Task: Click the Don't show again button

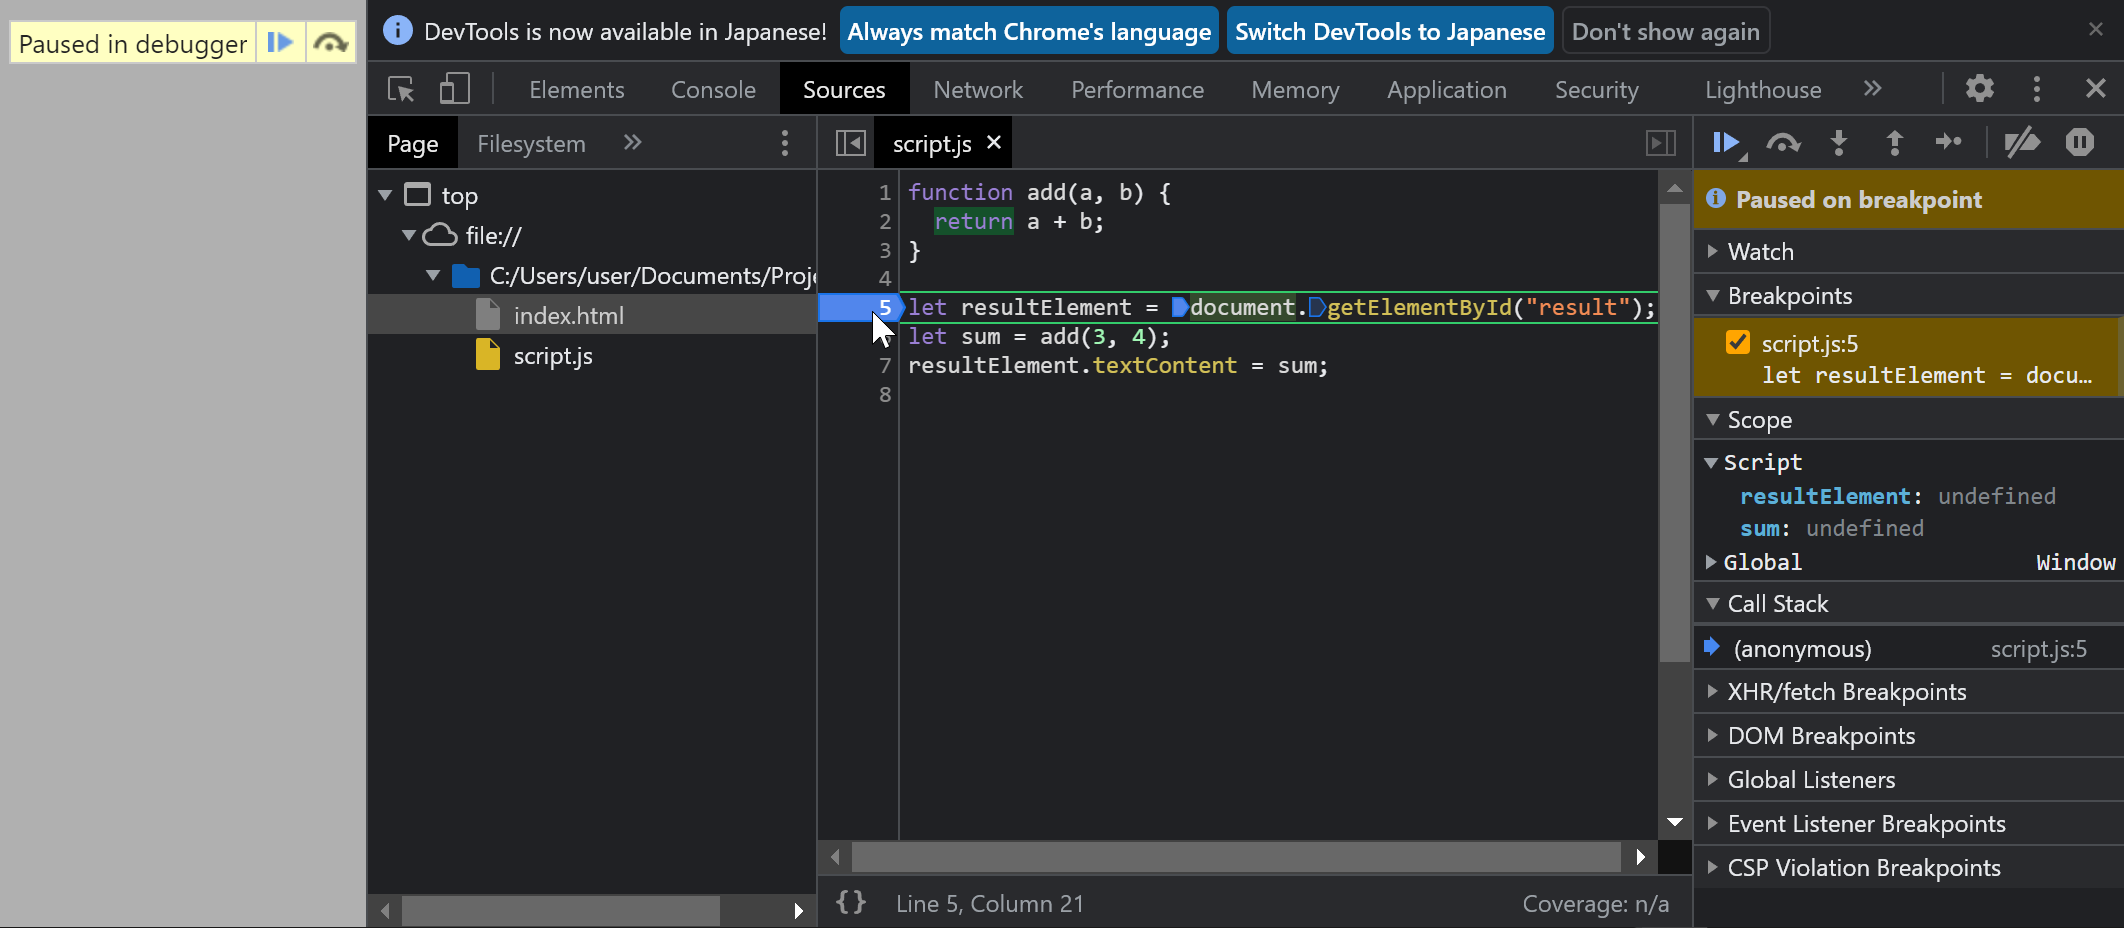Action: point(1665,32)
